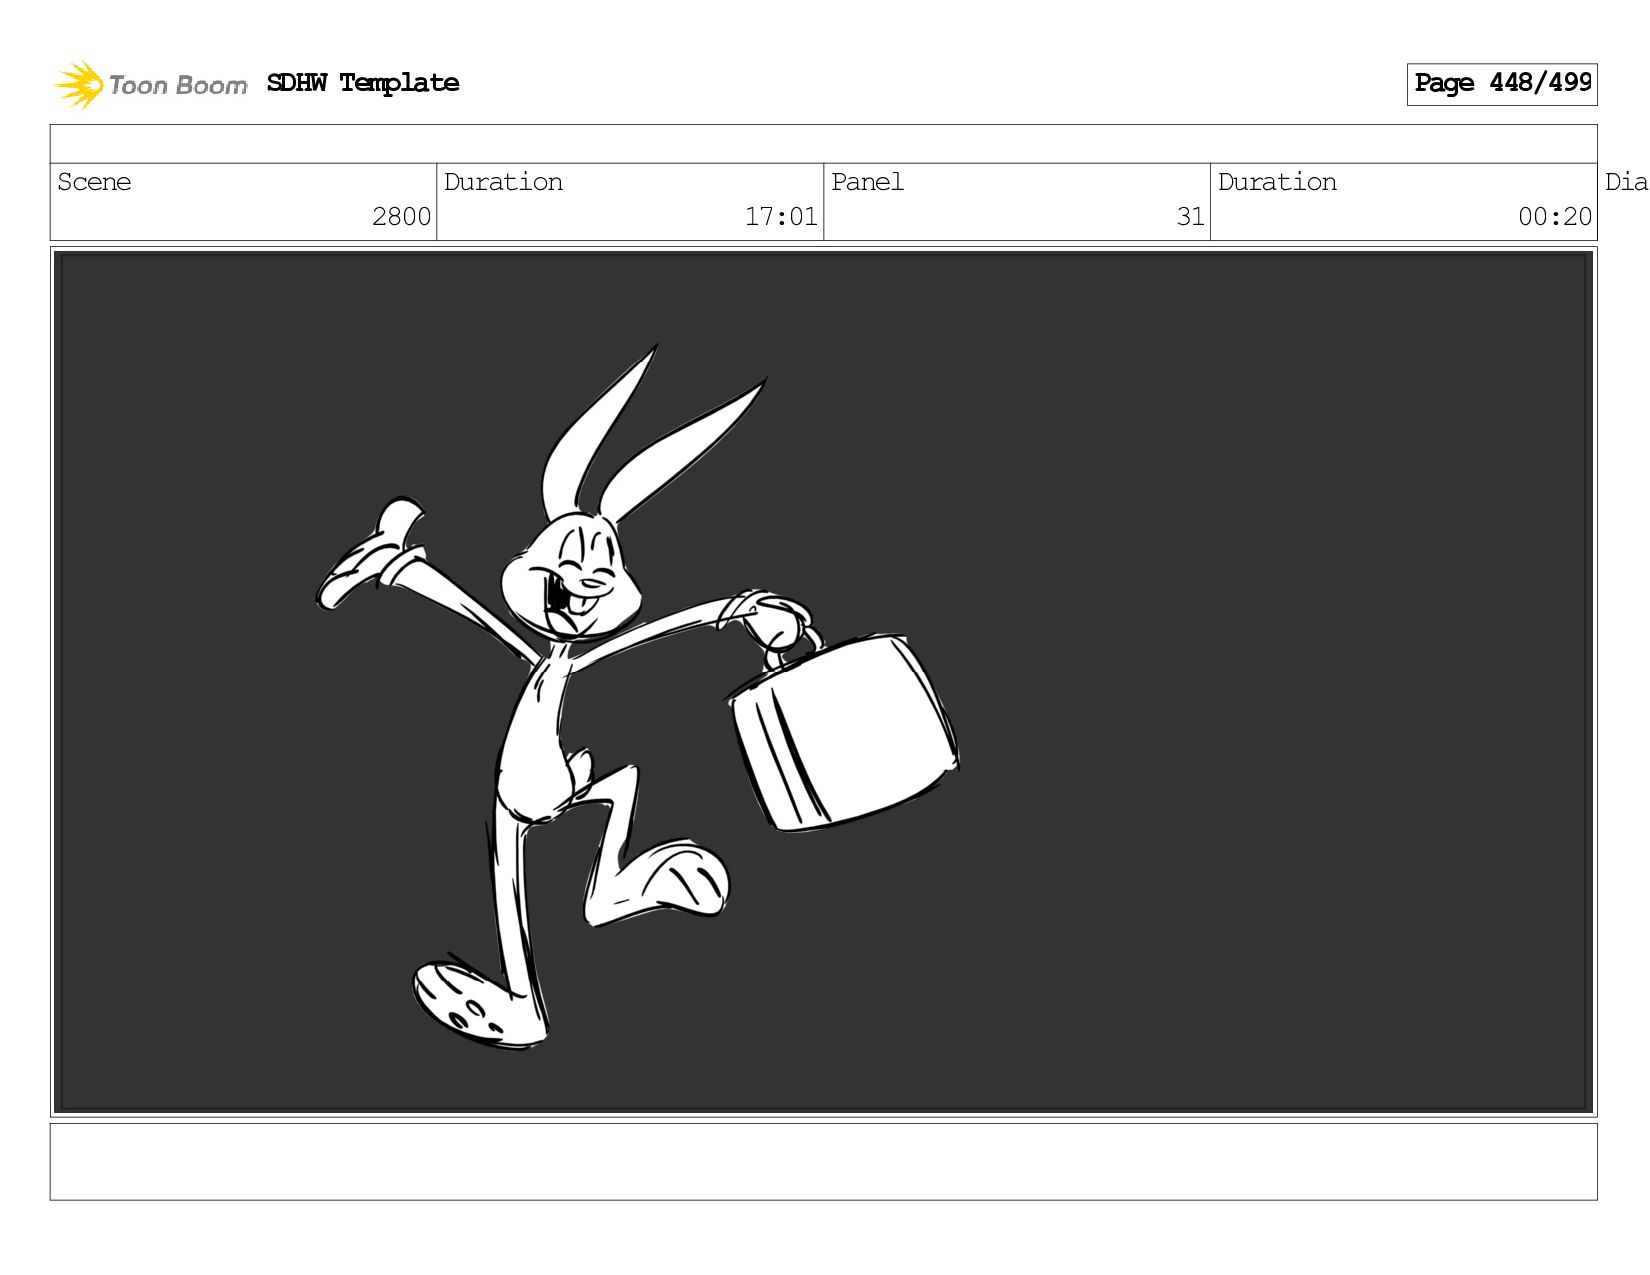Viewport: 1650px width, 1275px height.
Task: Click the Scene label
Action: [94, 182]
